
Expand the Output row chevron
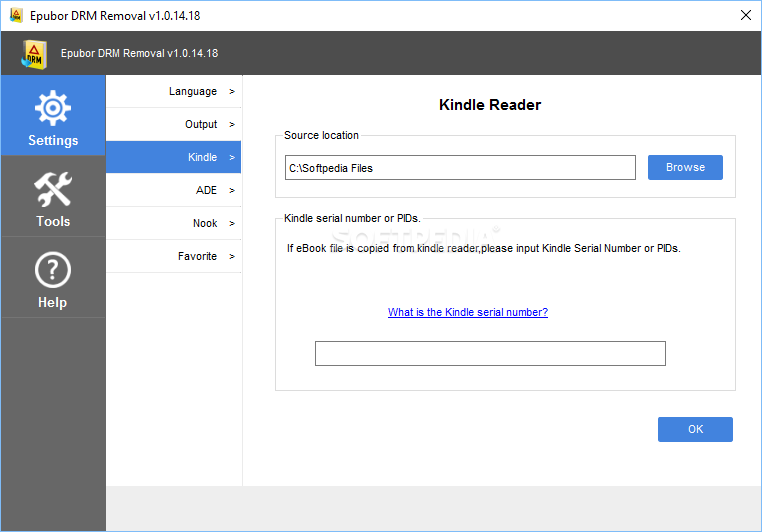point(232,124)
